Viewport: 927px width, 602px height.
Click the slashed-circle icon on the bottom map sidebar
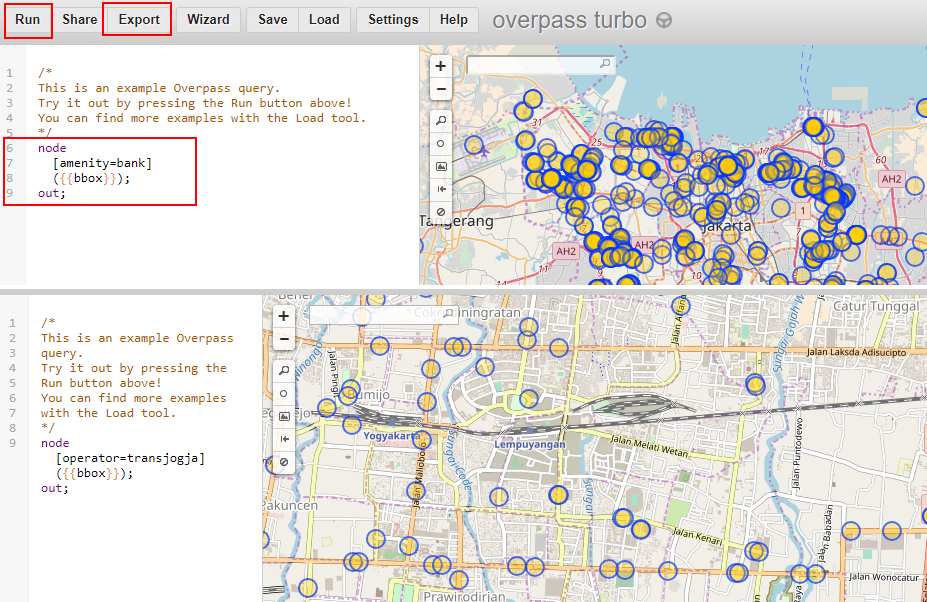(x=283, y=462)
